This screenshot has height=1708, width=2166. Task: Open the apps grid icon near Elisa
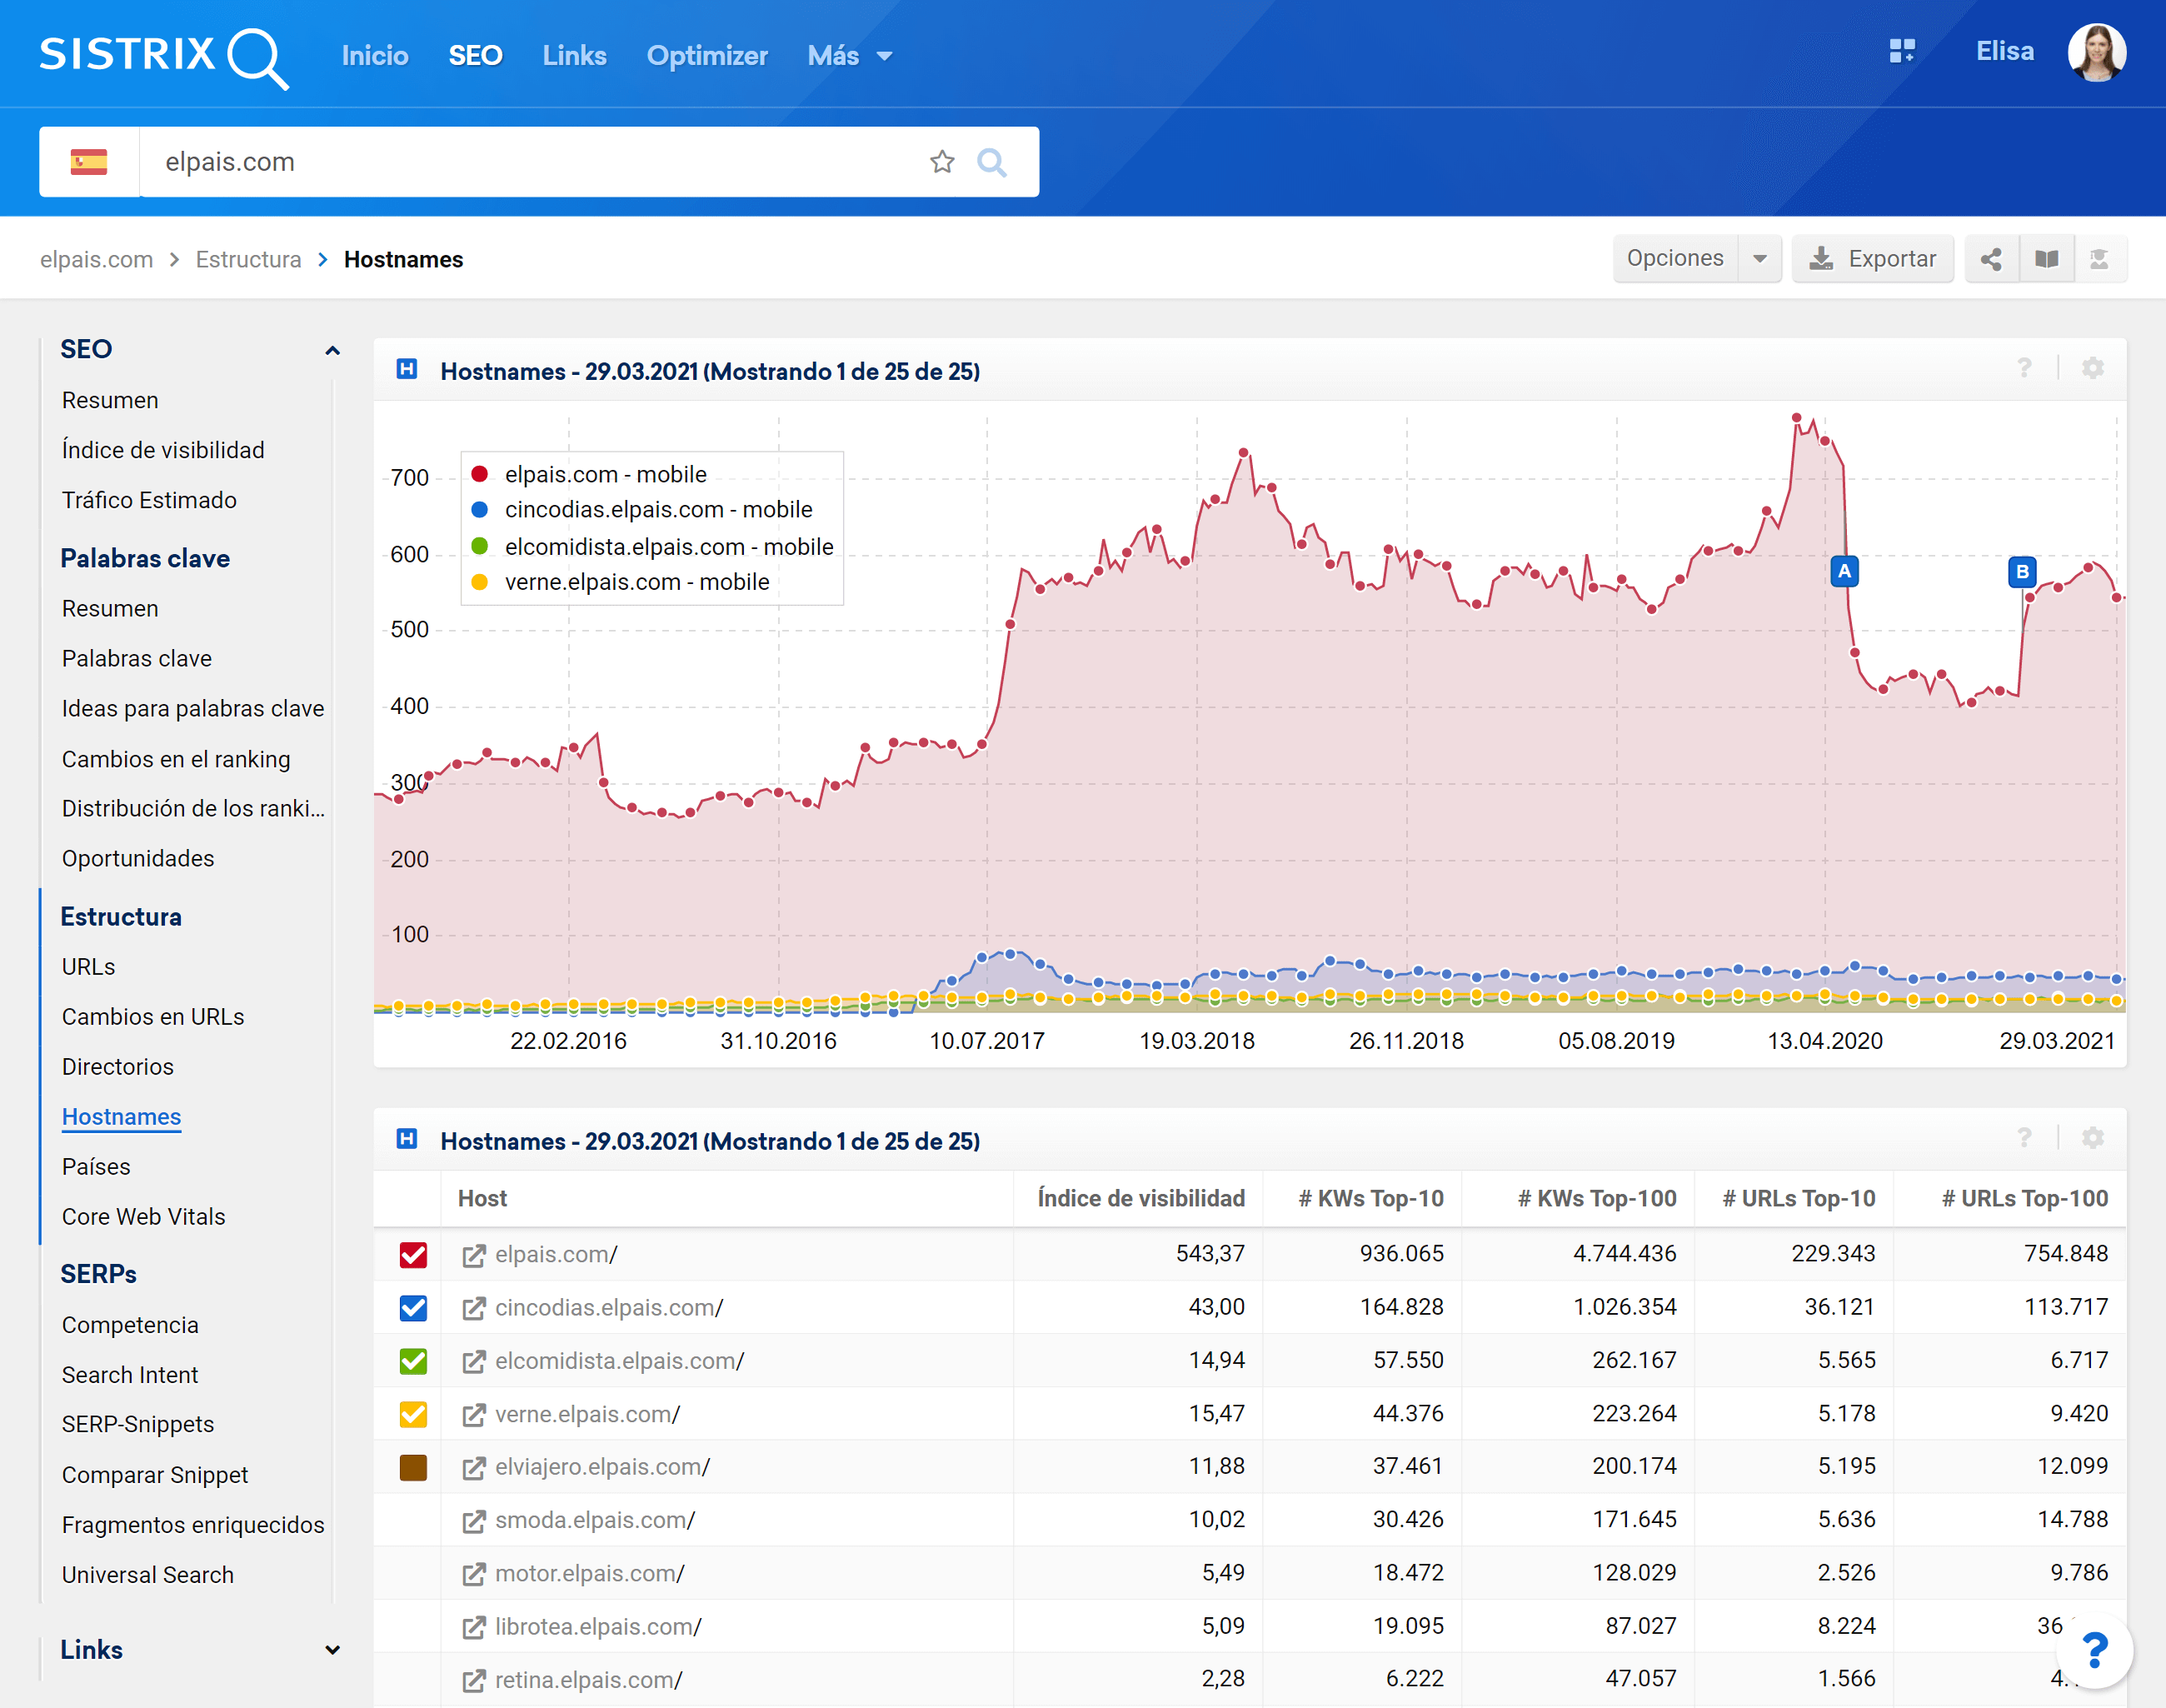coord(1901,52)
